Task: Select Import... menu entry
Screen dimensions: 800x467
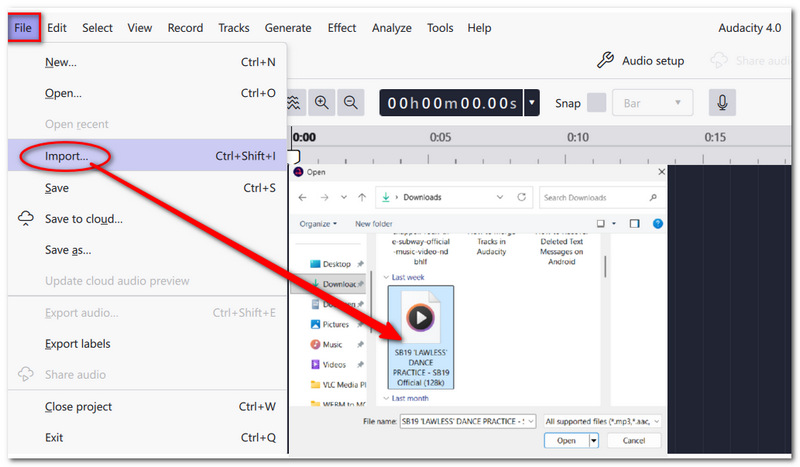Action: tap(148, 156)
